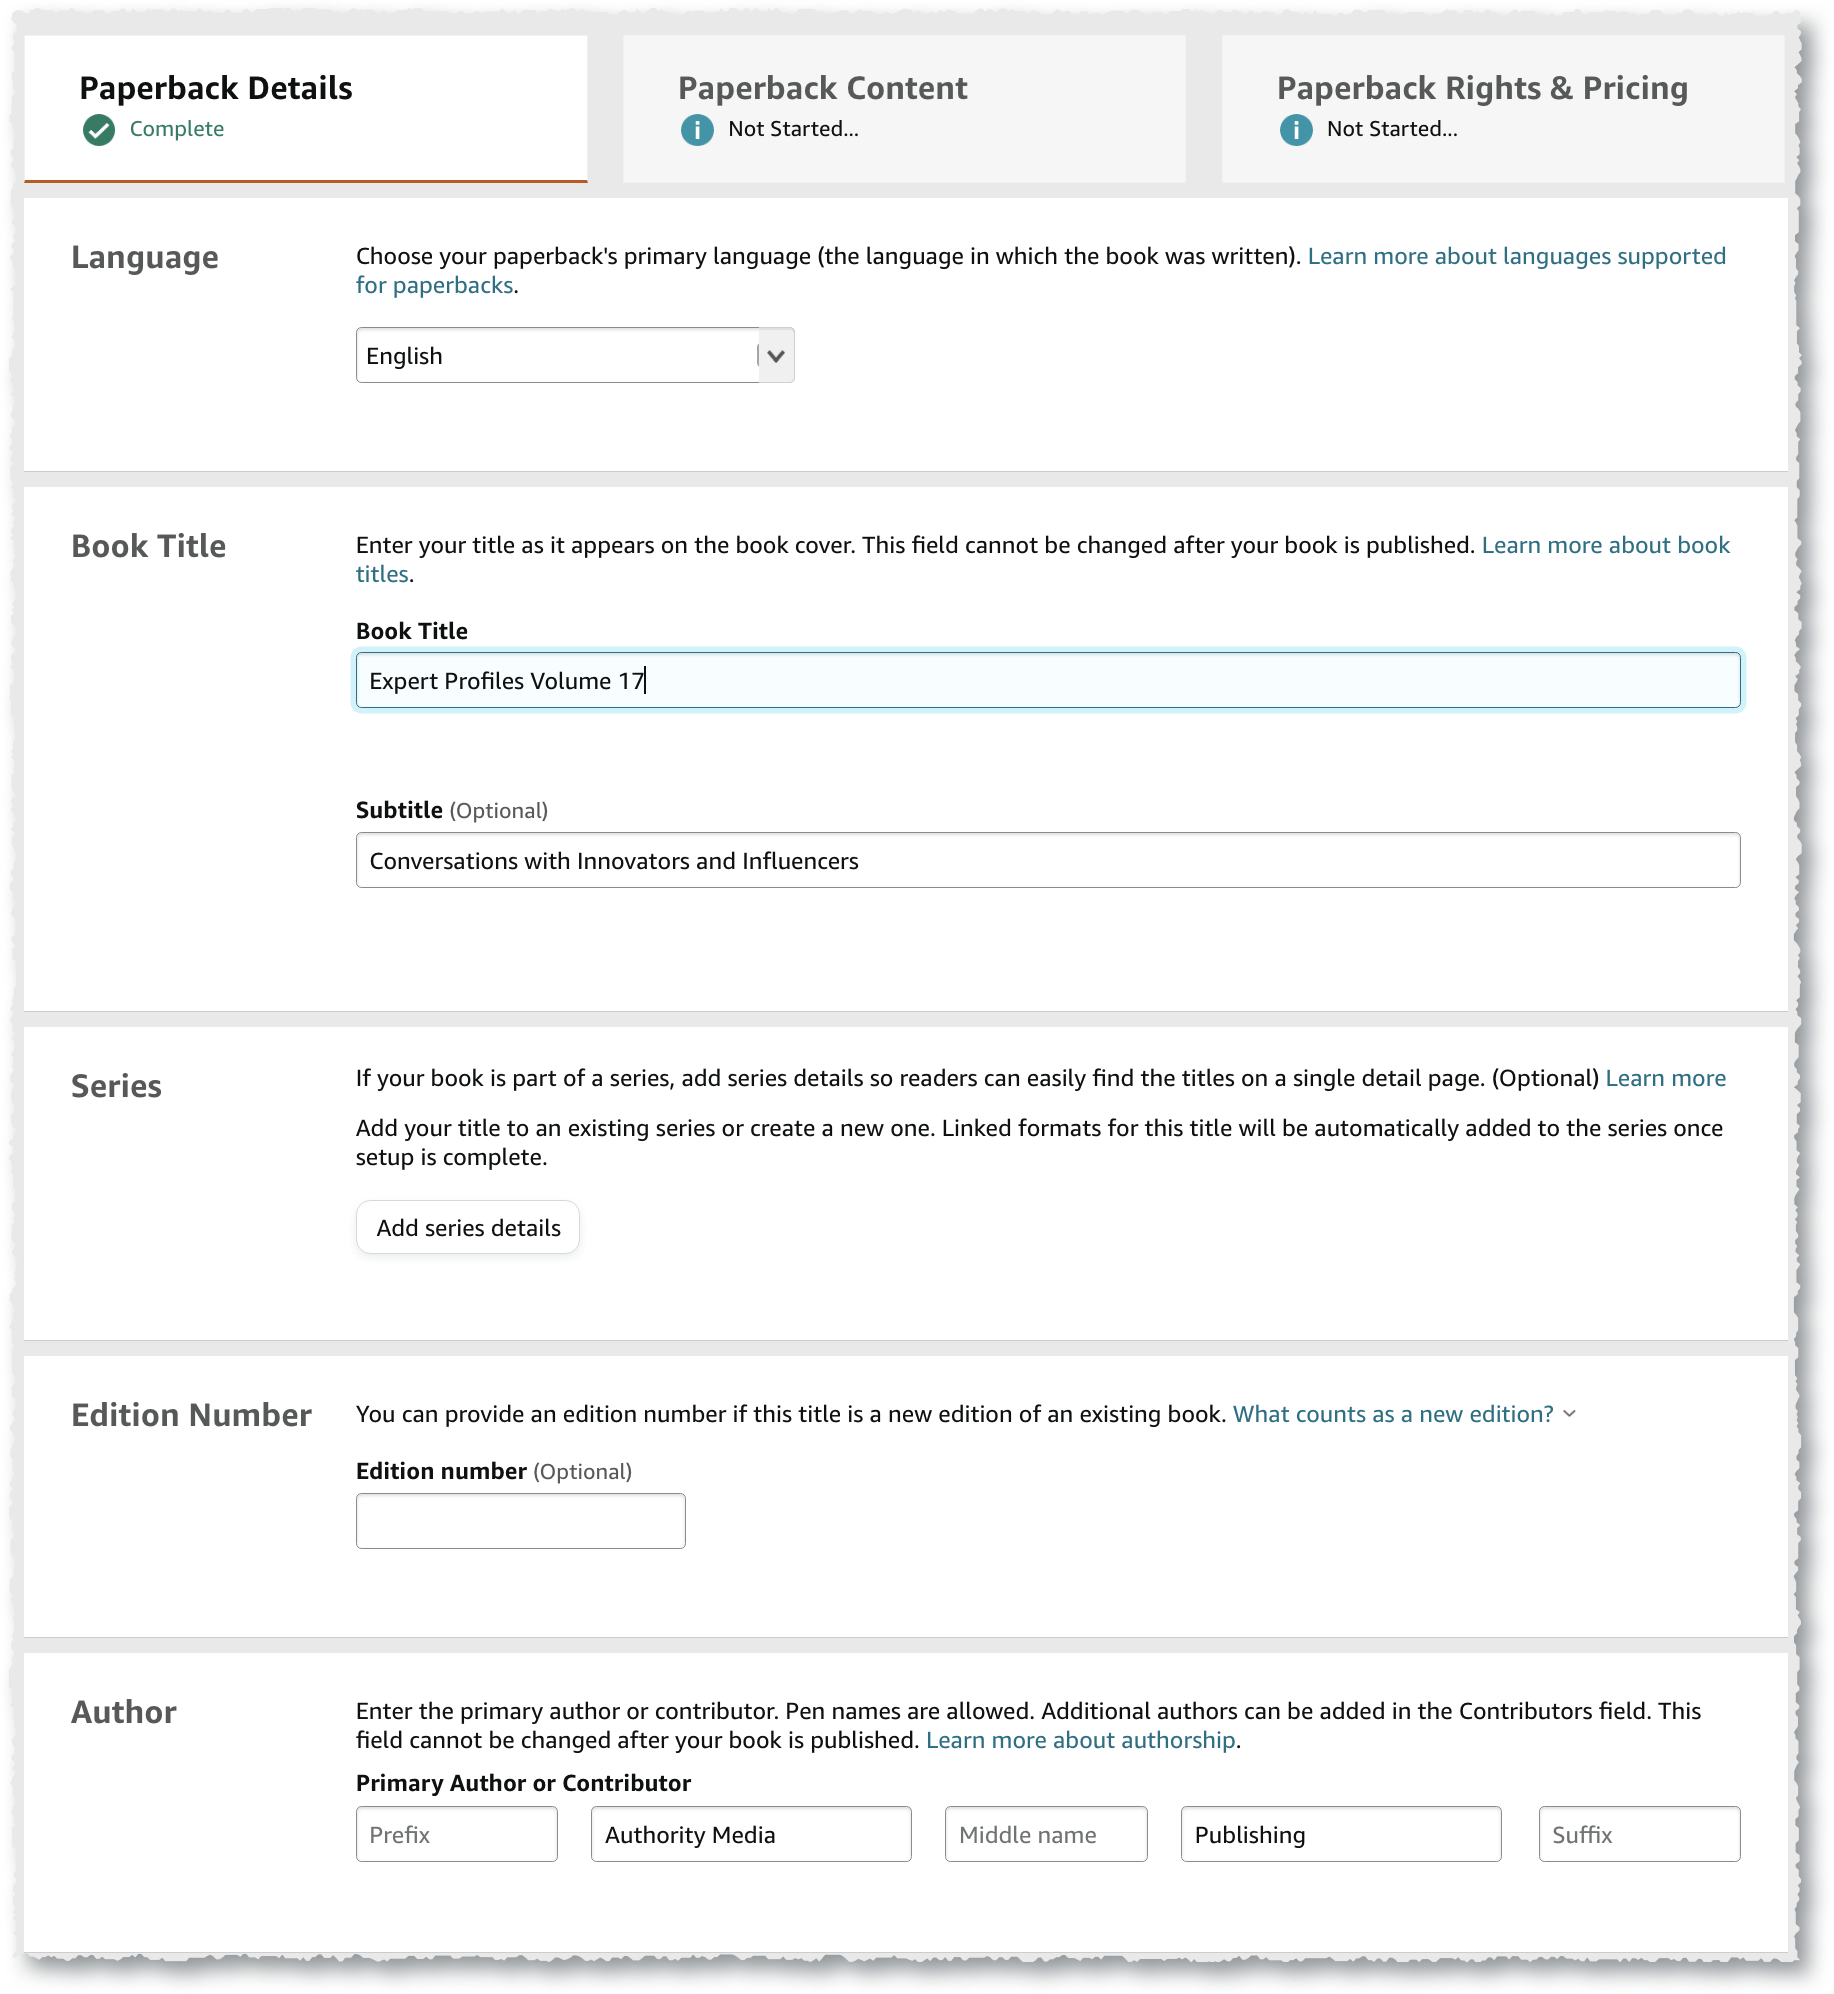The width and height of the screenshot is (1834, 1994).
Task: Switch to the Paperback Rights & Pricing tab
Action: [x=1503, y=109]
